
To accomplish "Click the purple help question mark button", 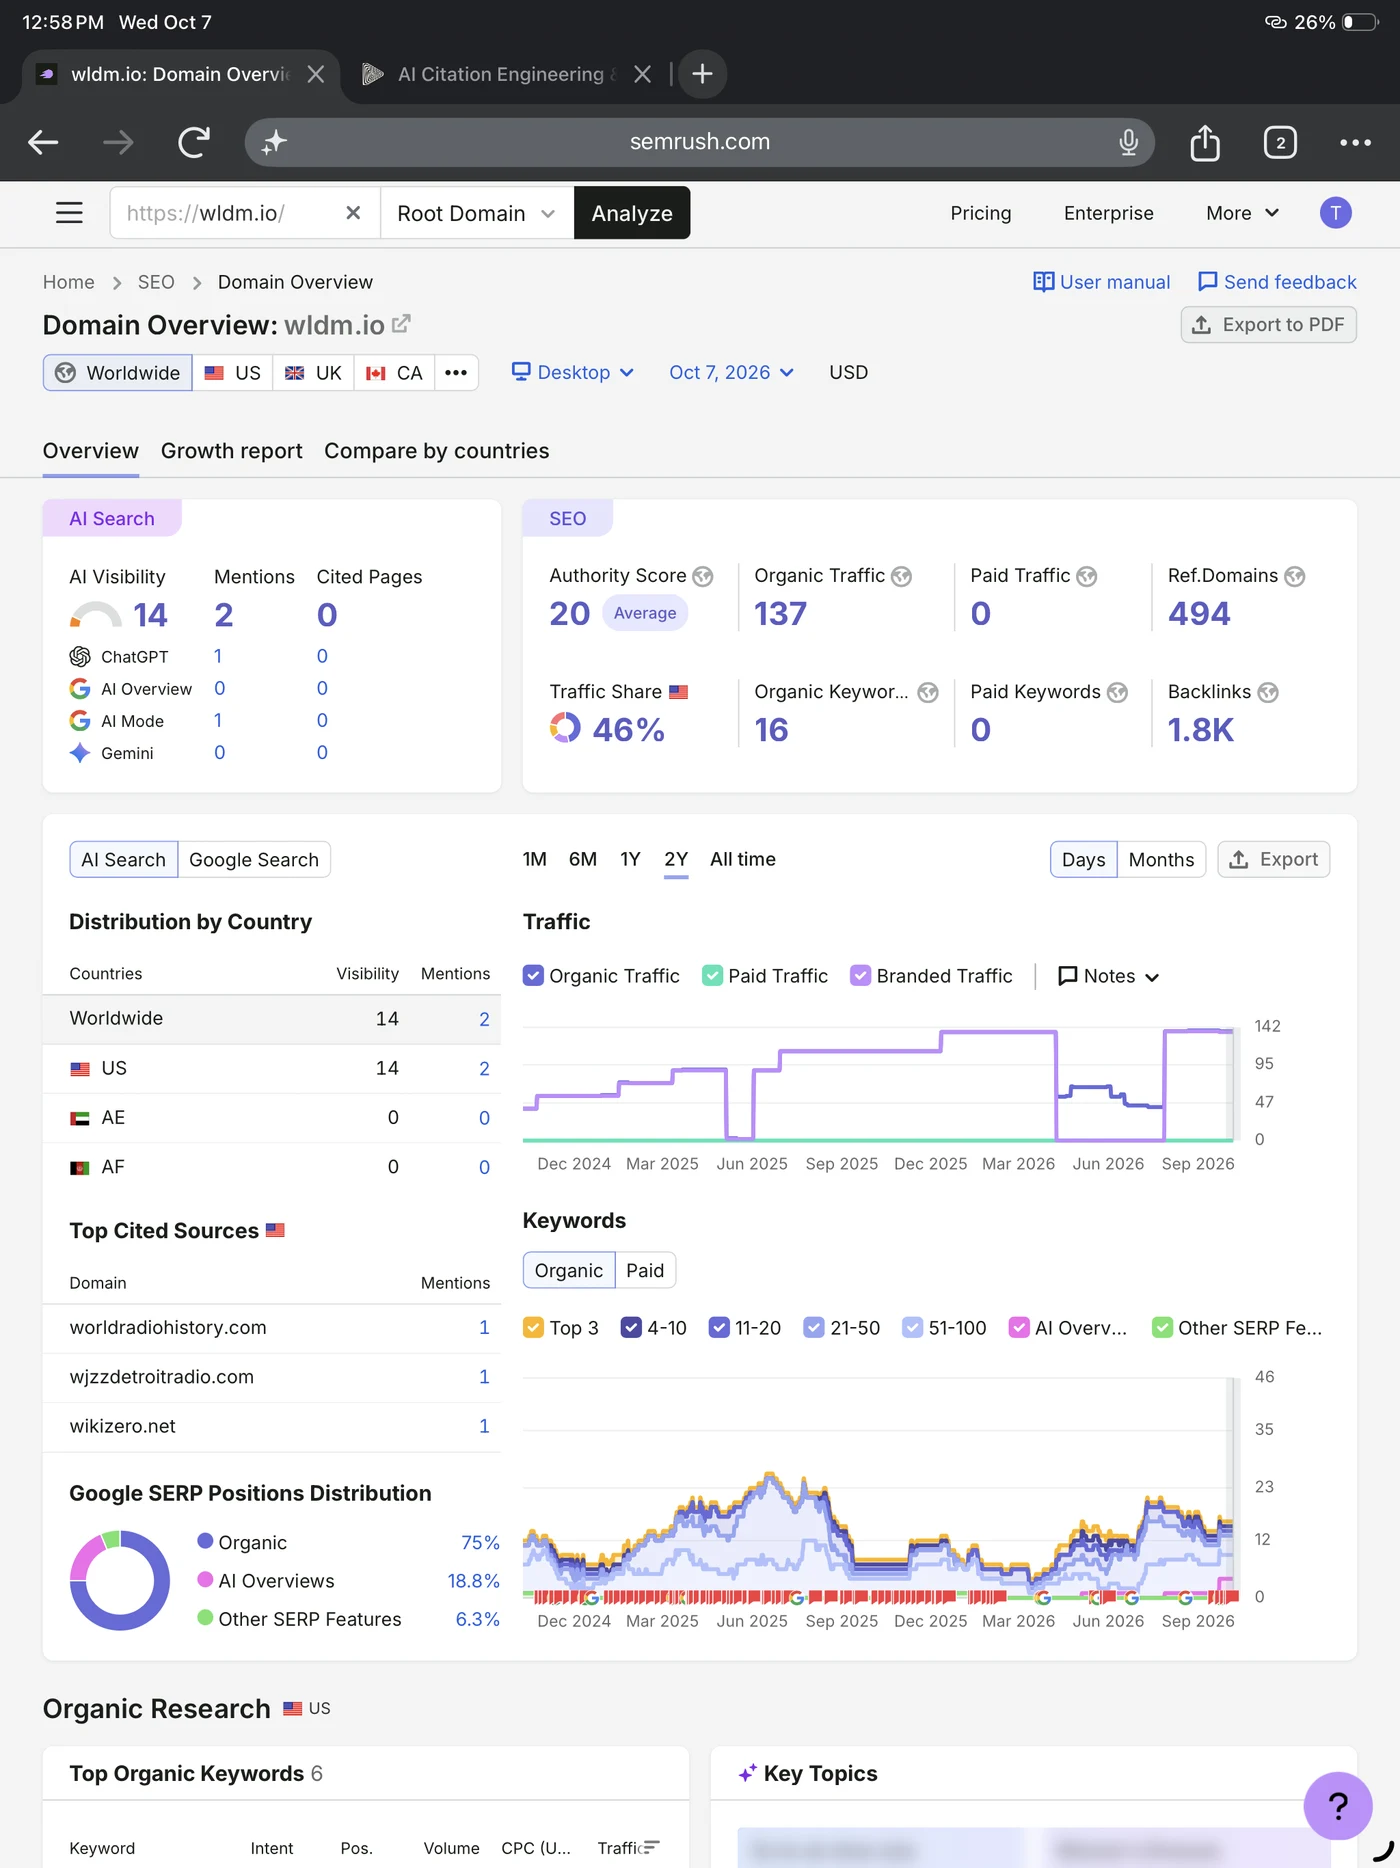I will 1338,1805.
